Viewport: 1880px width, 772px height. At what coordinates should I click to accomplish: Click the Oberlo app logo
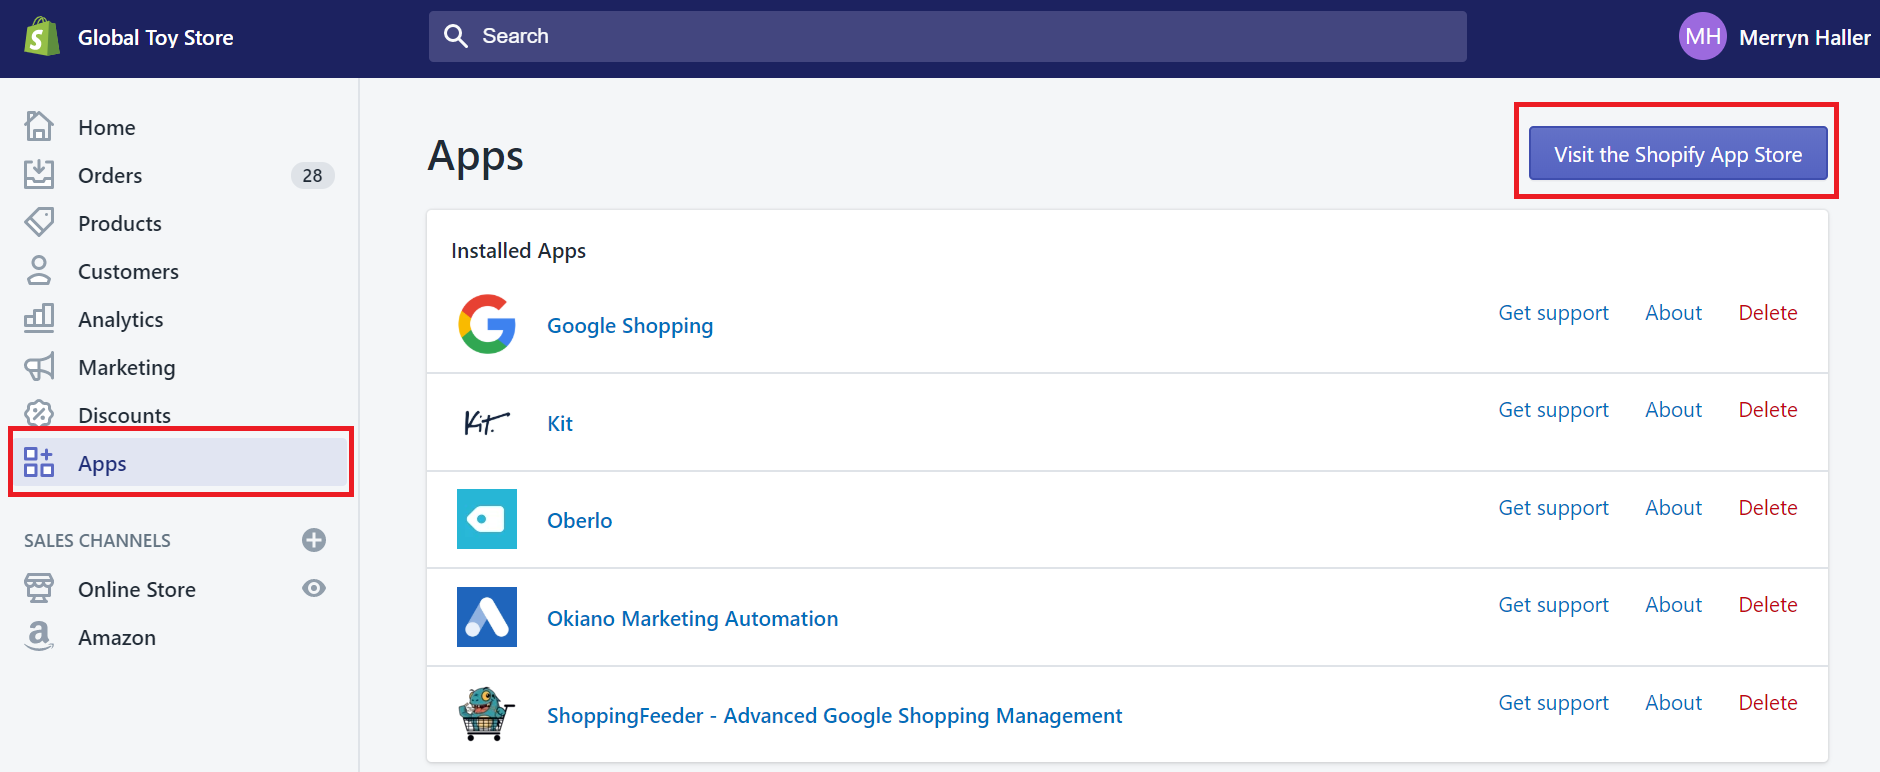pos(487,519)
